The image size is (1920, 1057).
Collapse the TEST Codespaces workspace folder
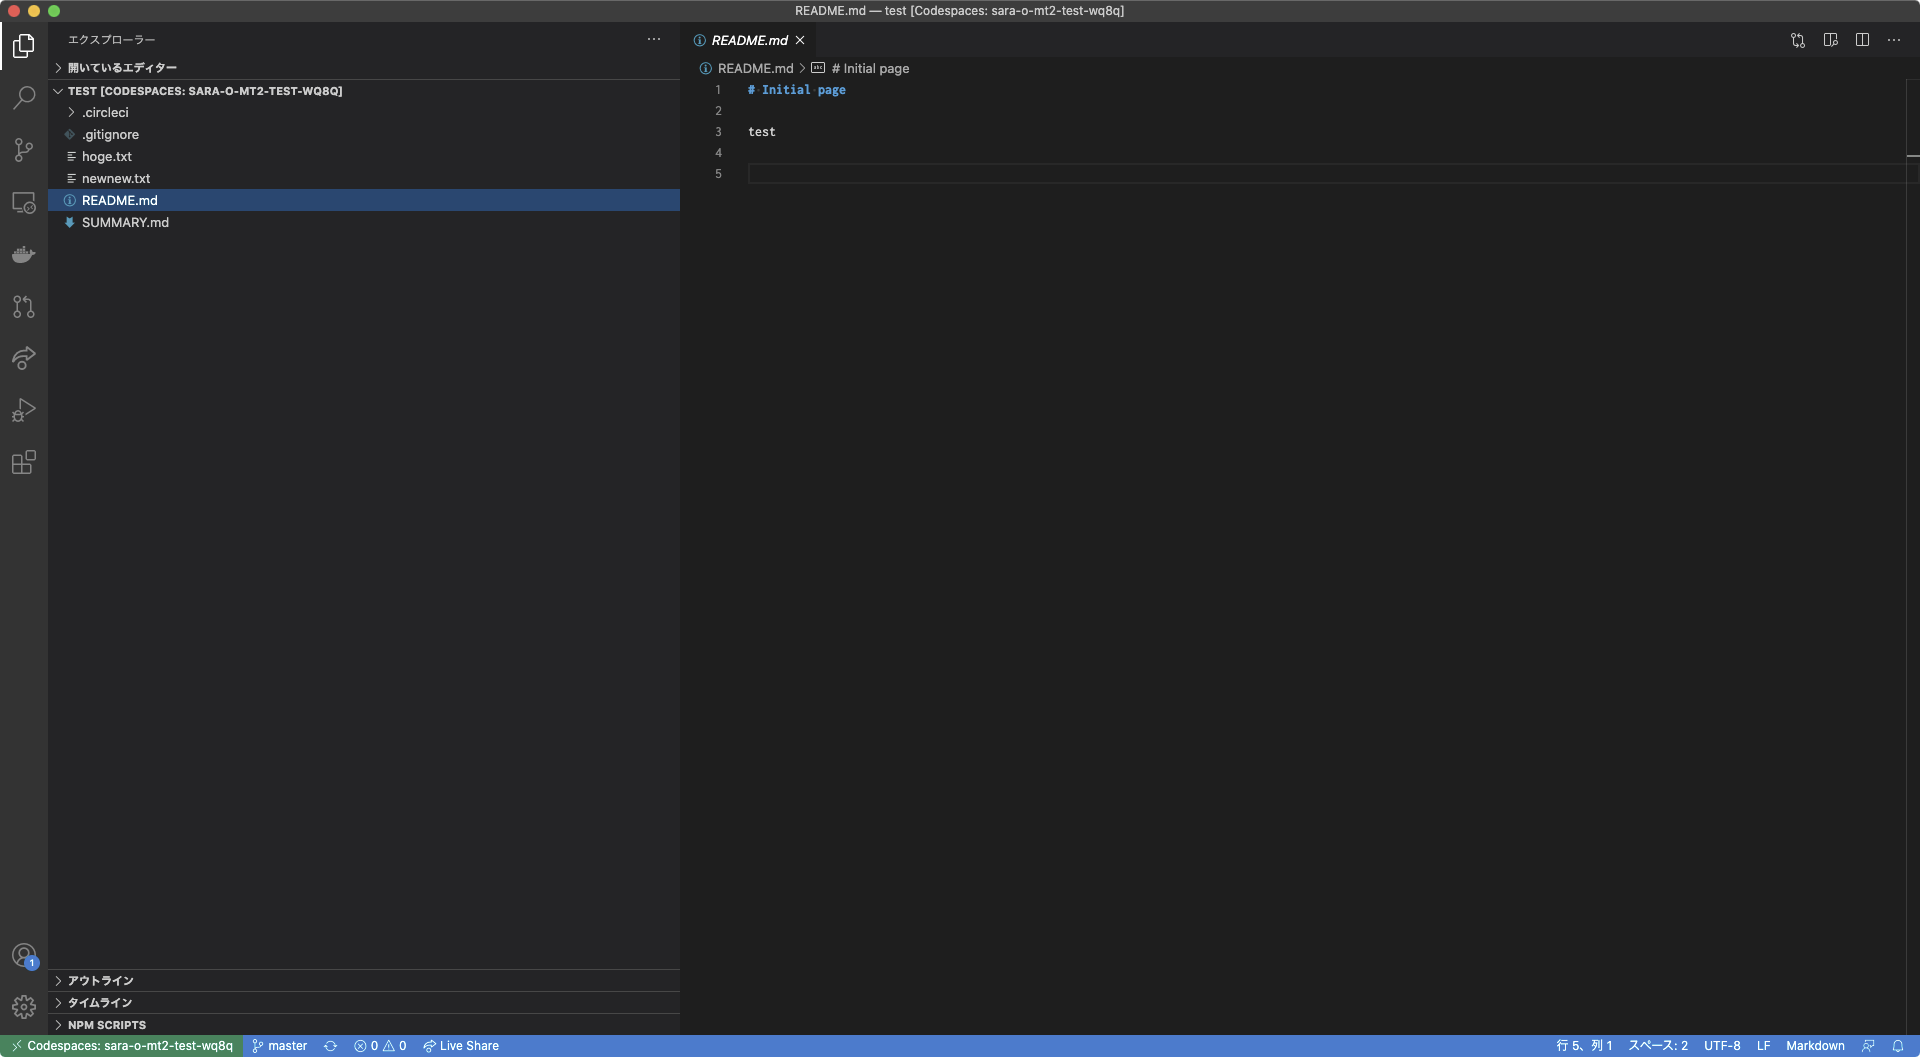[364, 91]
